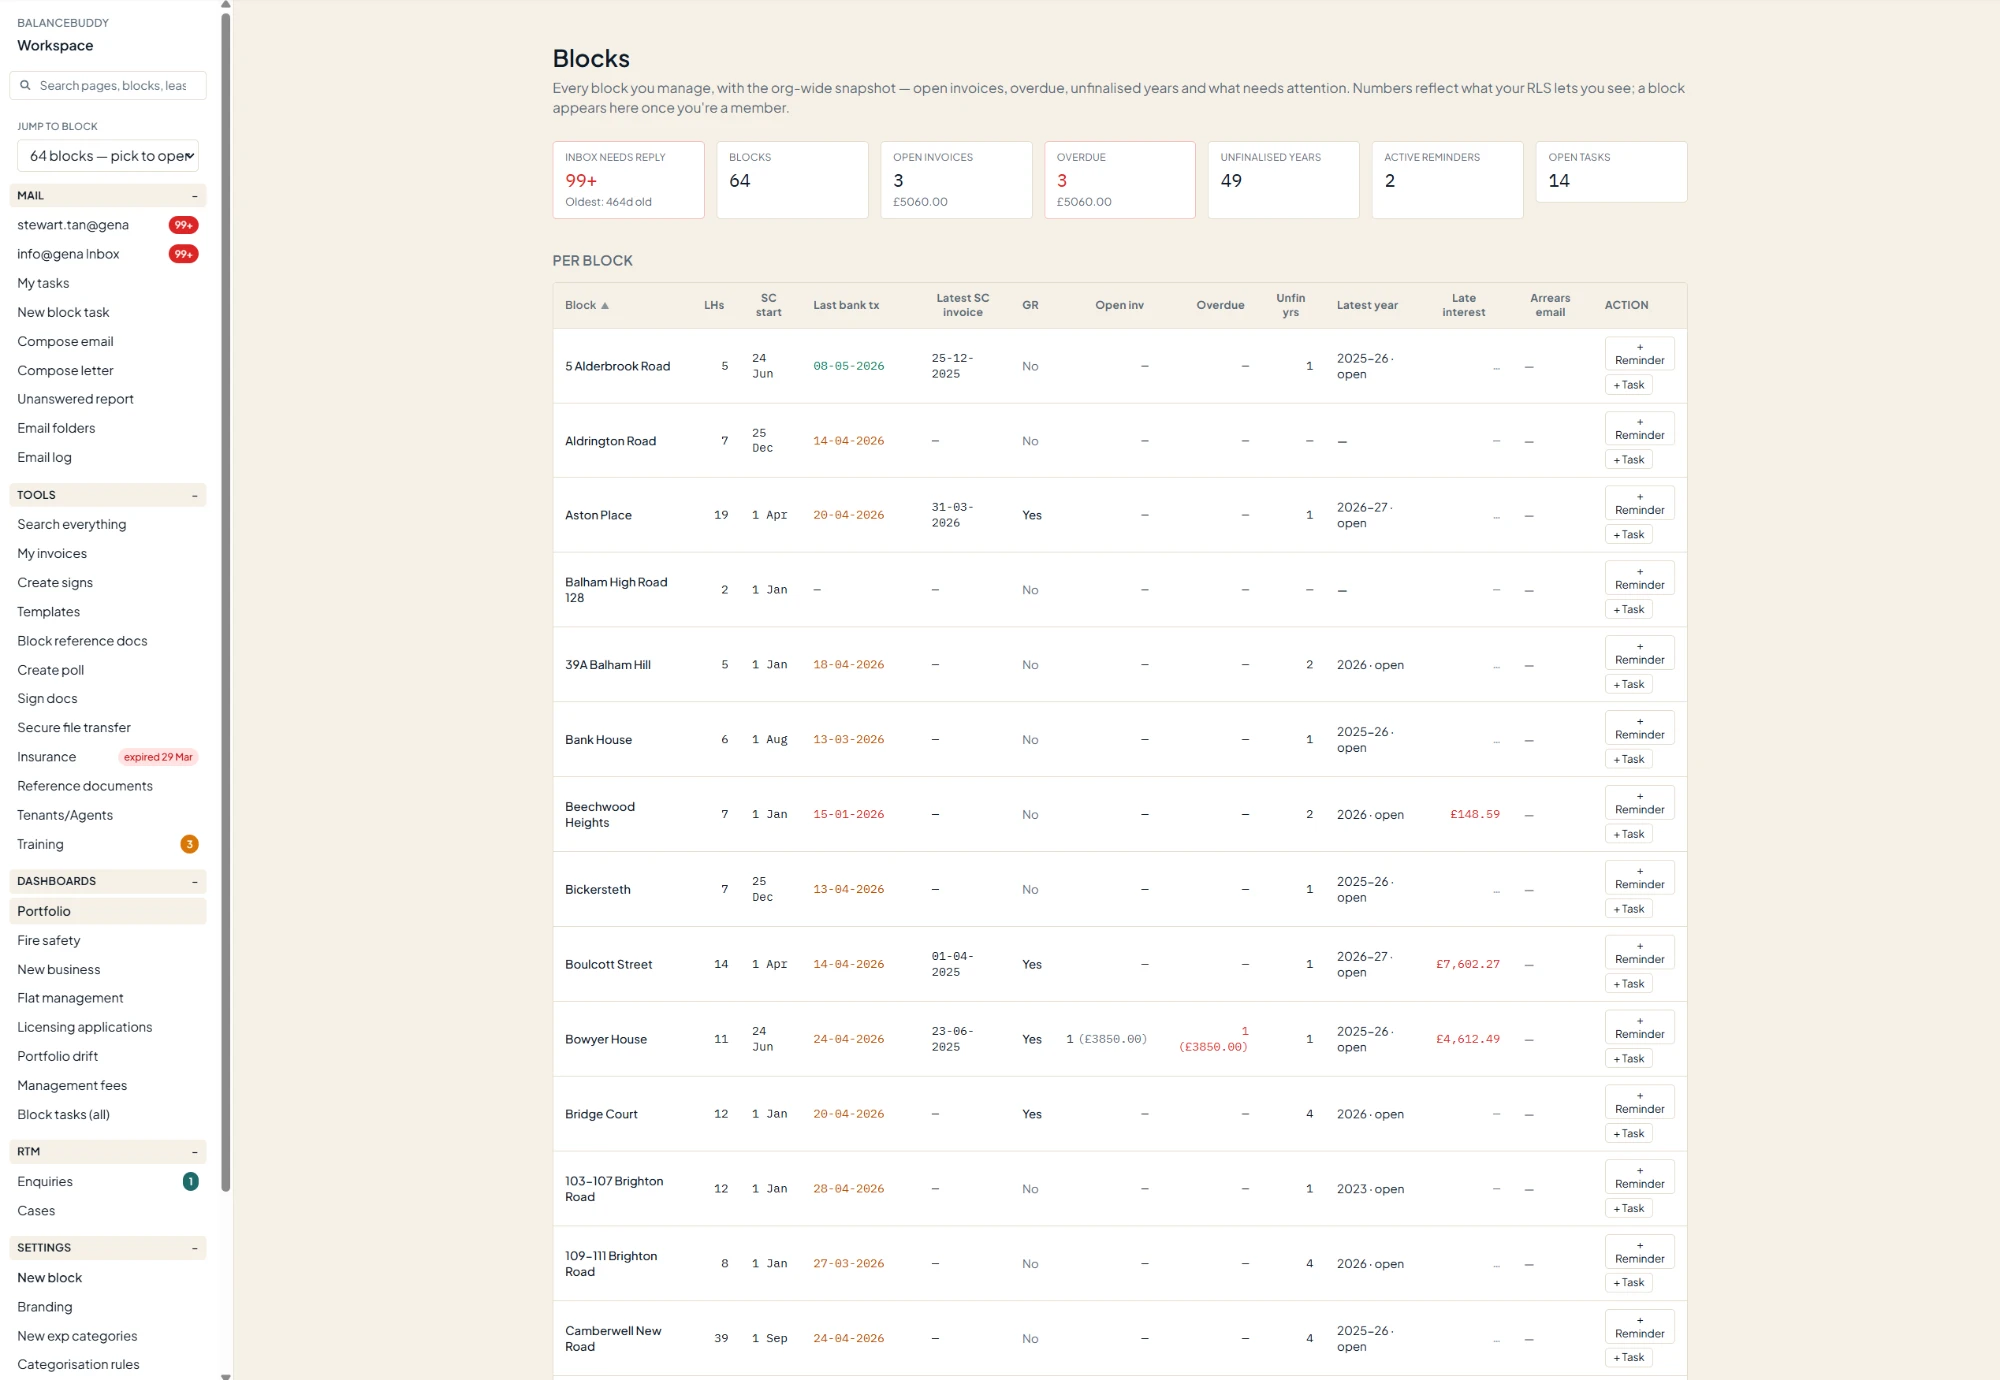Viewport: 2000px width, 1380px height.
Task: Open Block tasks (all) dashboard
Action: (63, 1114)
